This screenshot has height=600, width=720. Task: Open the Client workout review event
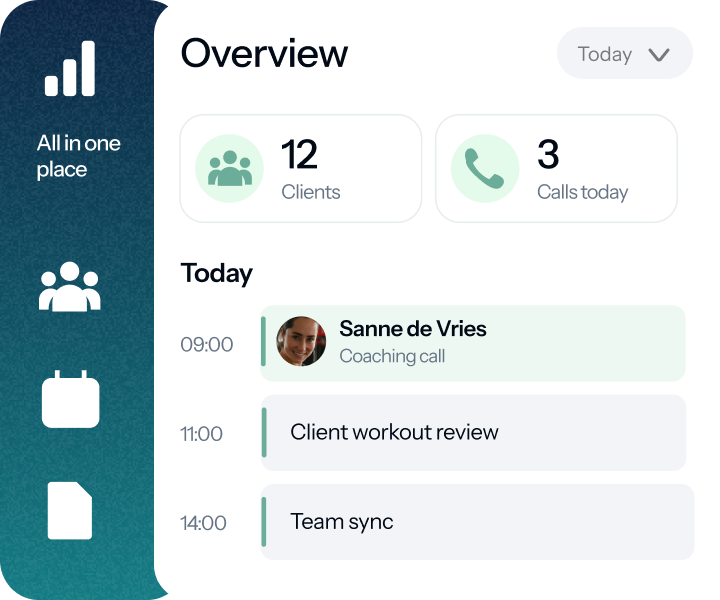[x=473, y=432]
